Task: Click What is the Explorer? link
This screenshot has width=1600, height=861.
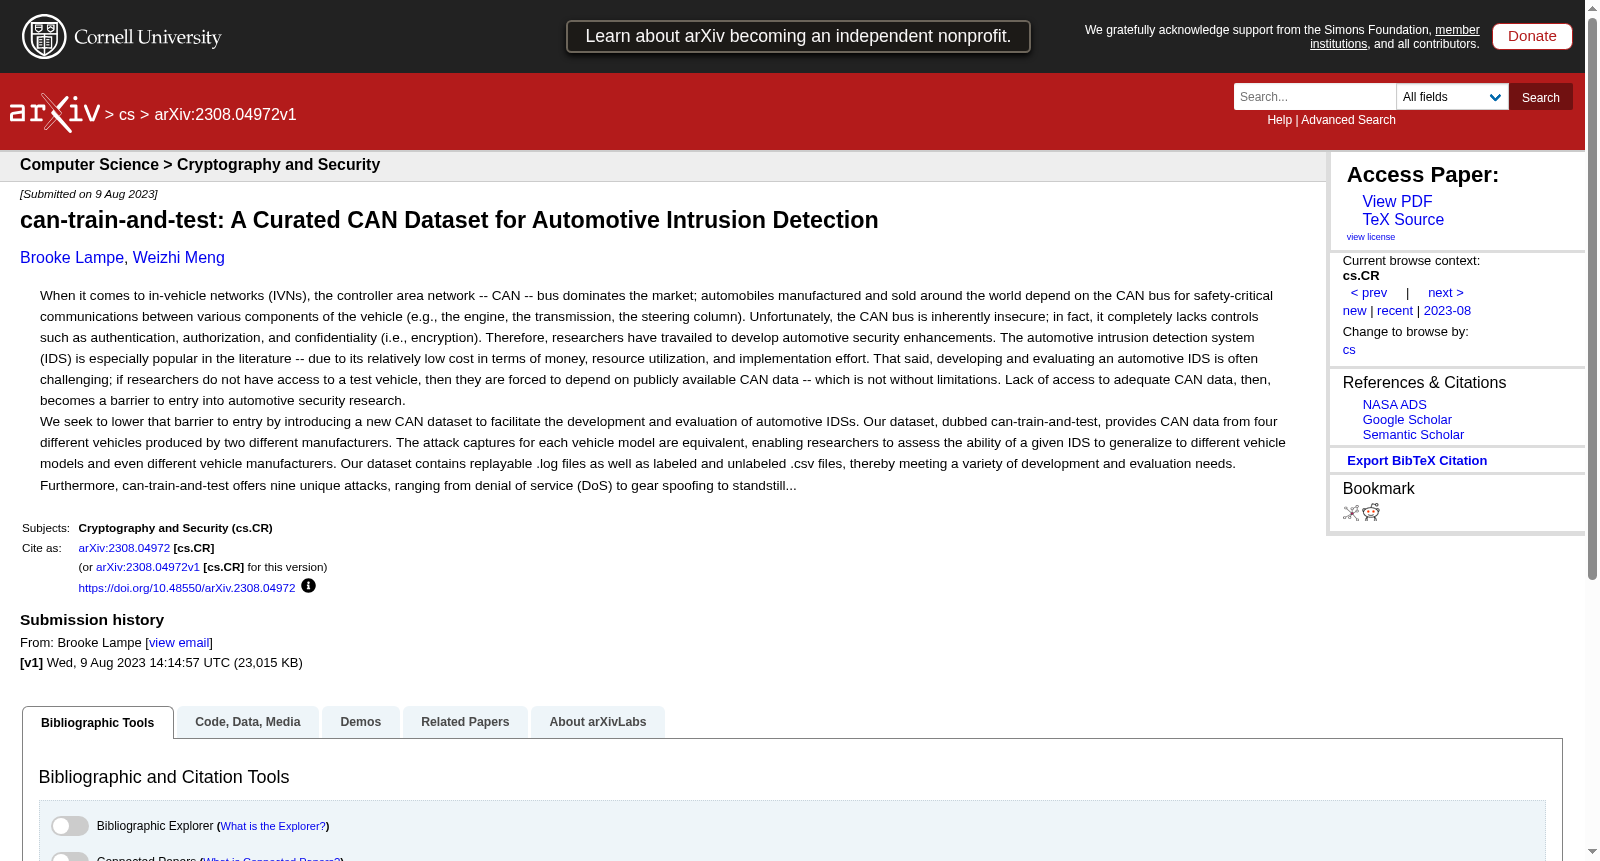Action: coord(273,826)
